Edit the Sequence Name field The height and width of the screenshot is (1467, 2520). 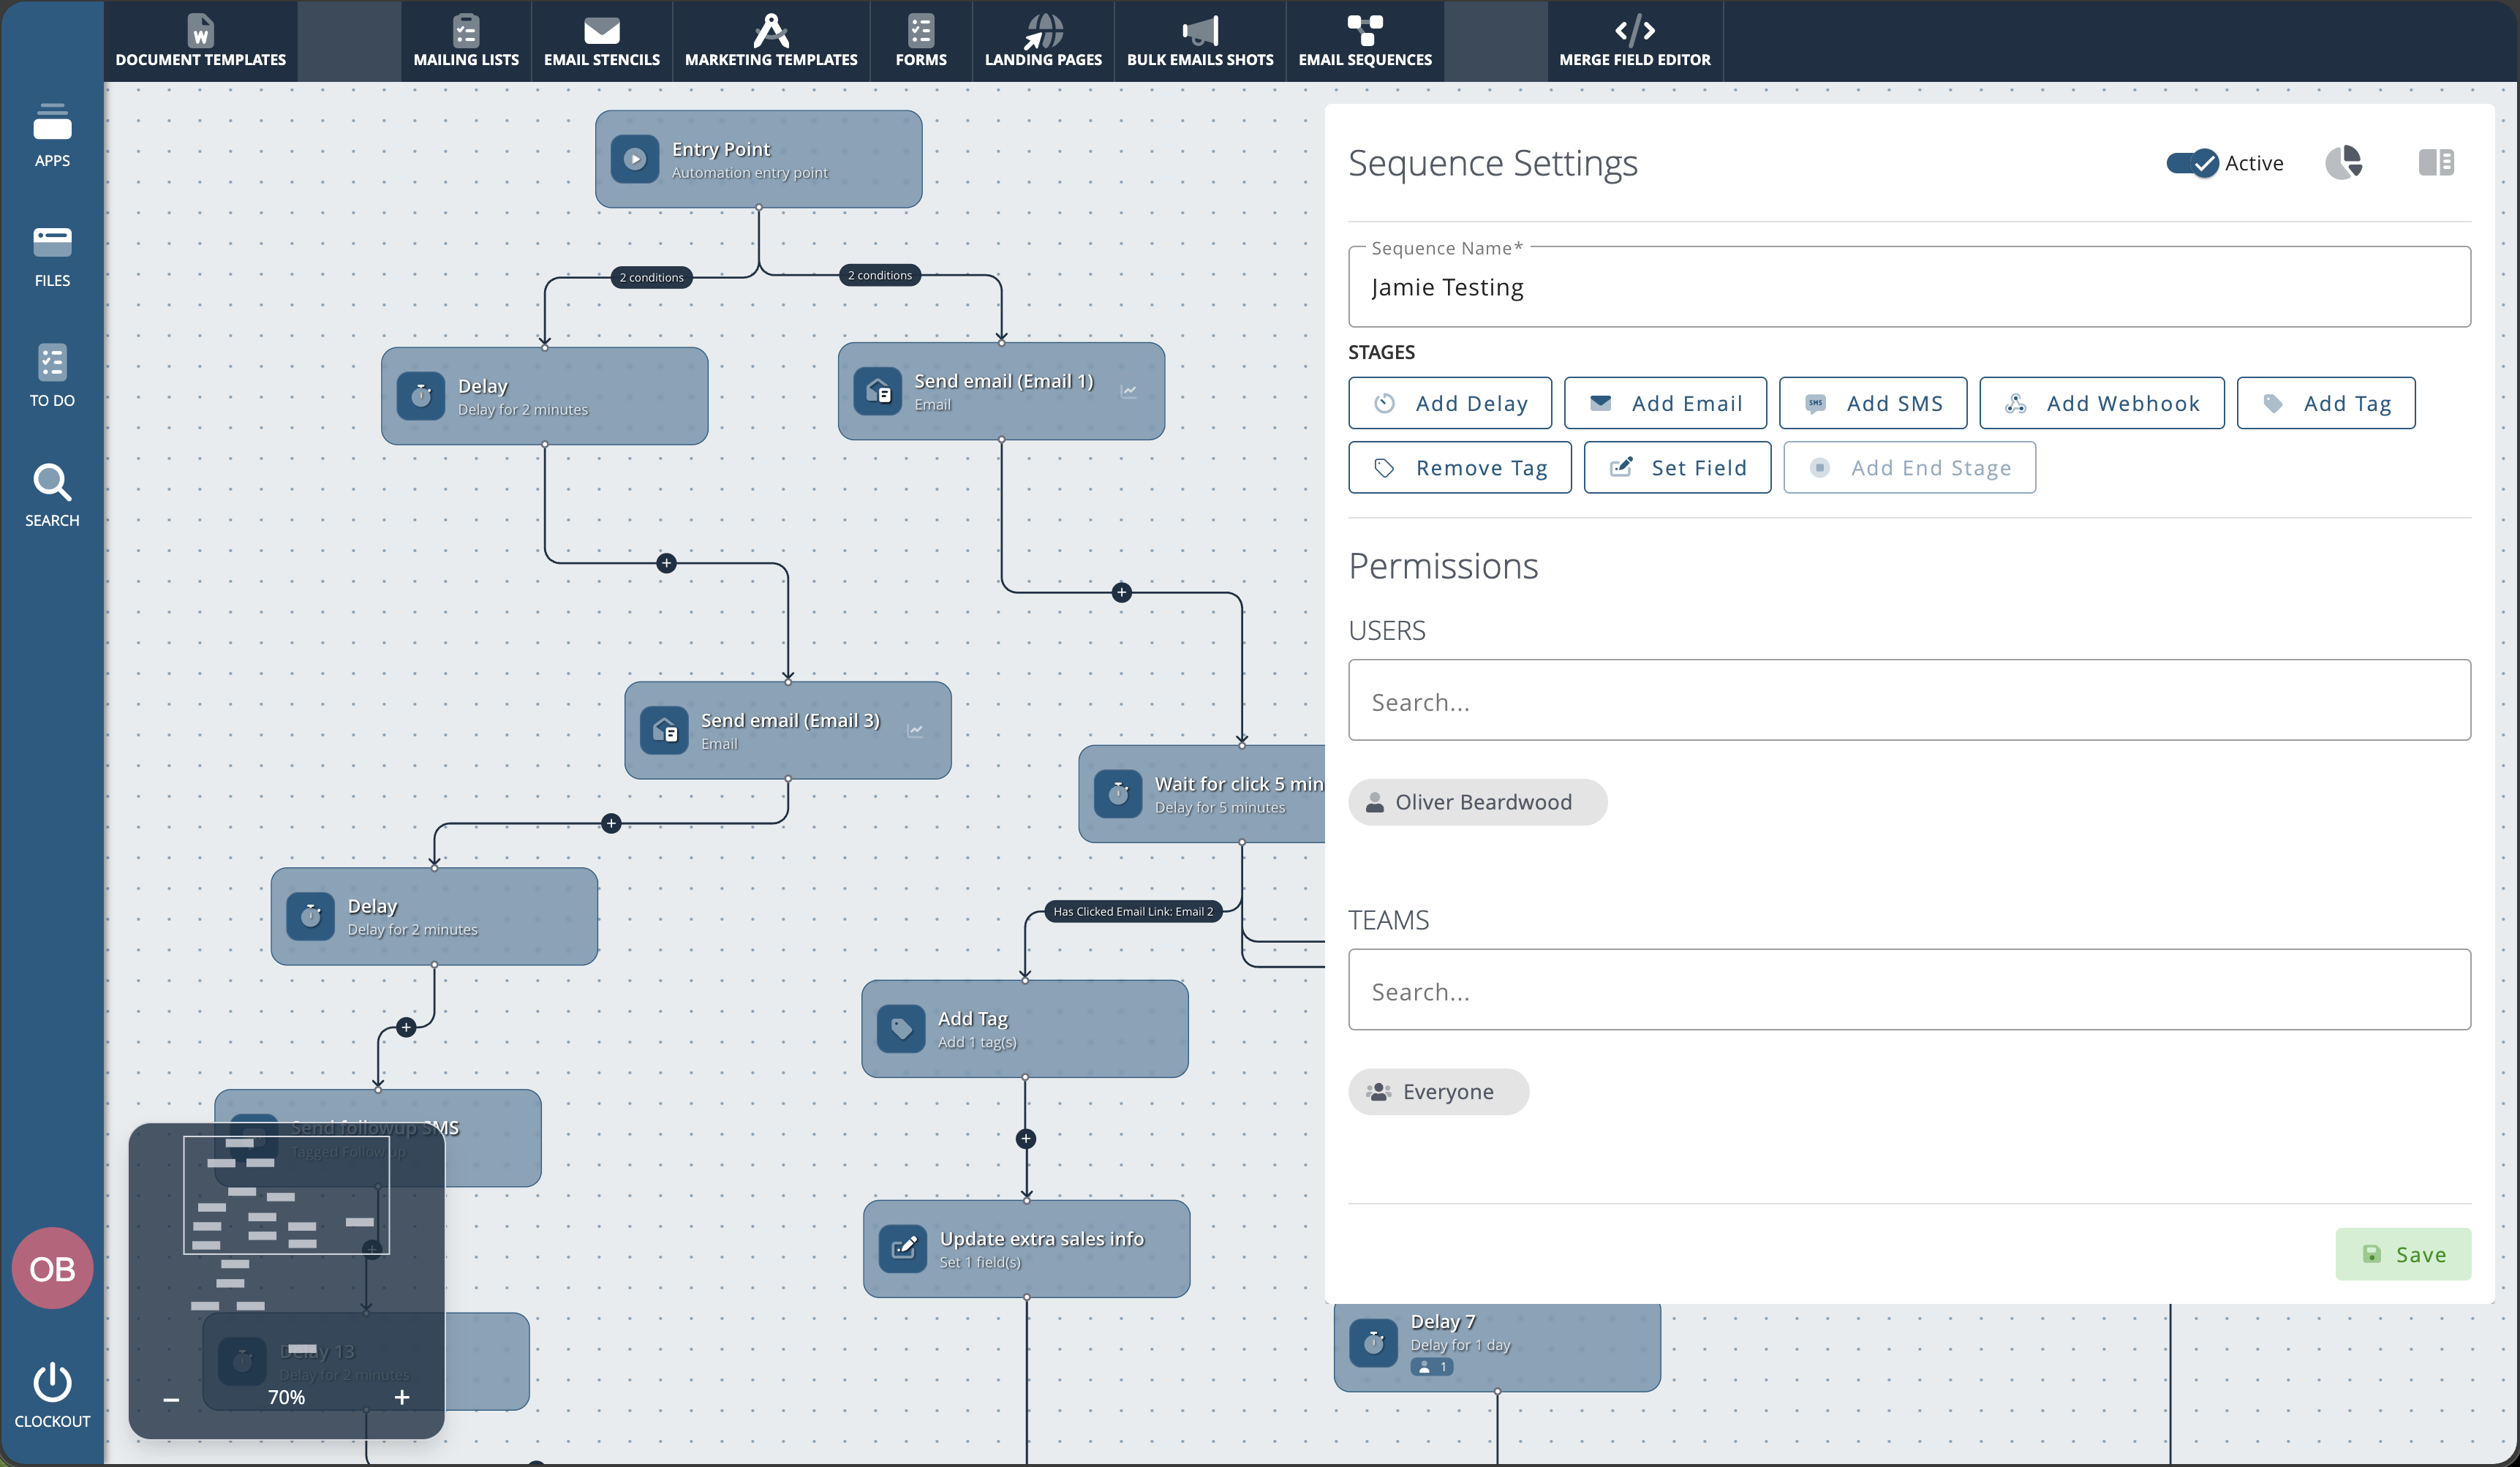pos(1909,287)
